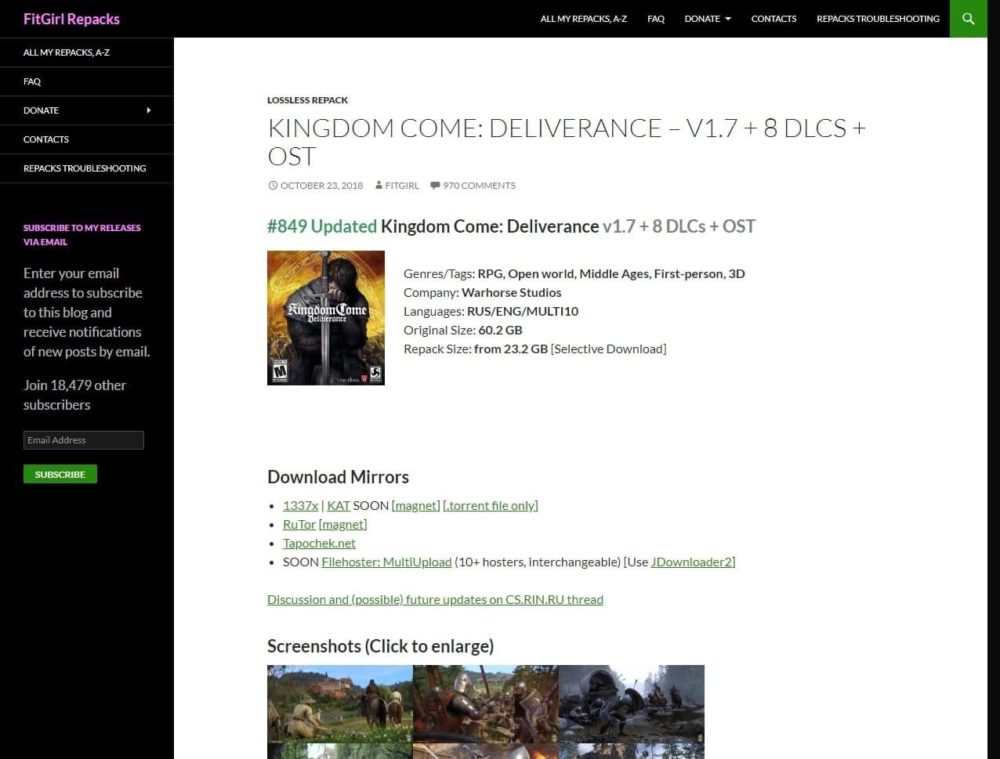This screenshot has width=1000, height=759.
Task: Click the .torrent file only link
Action: click(490, 505)
